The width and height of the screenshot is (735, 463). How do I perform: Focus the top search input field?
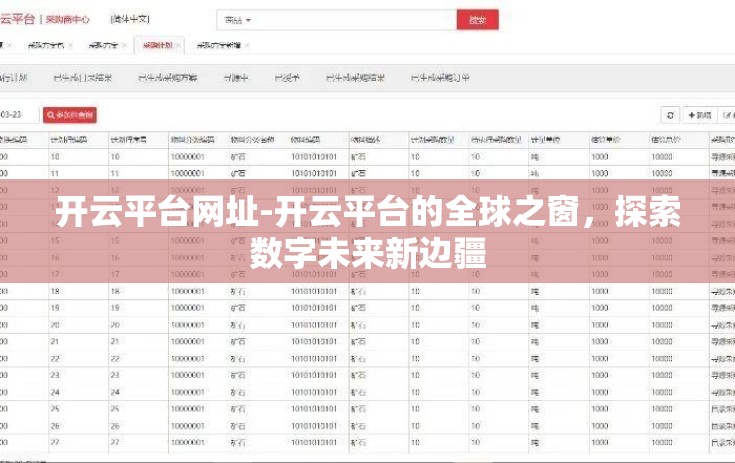point(355,20)
